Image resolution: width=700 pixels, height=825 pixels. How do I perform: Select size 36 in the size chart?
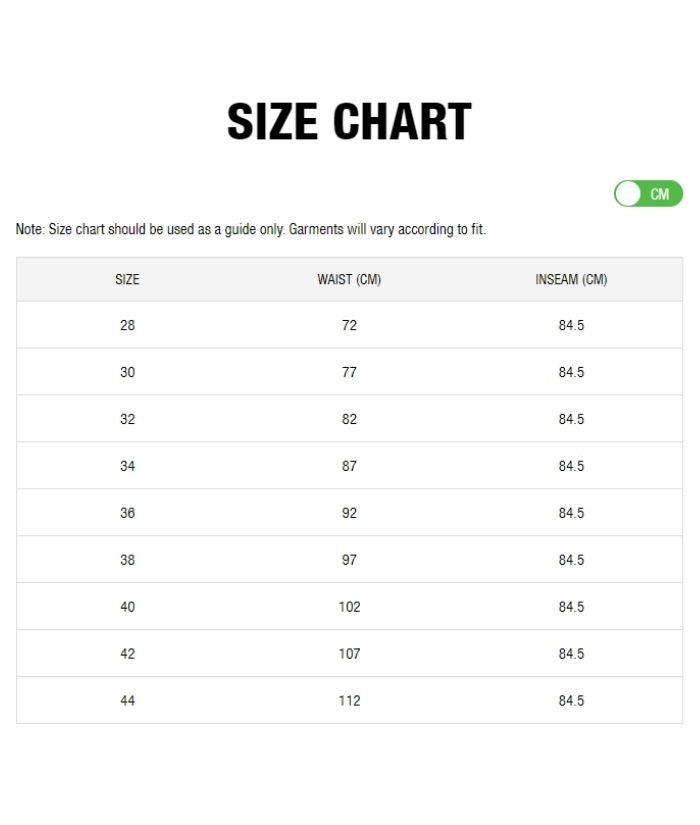coord(127,513)
